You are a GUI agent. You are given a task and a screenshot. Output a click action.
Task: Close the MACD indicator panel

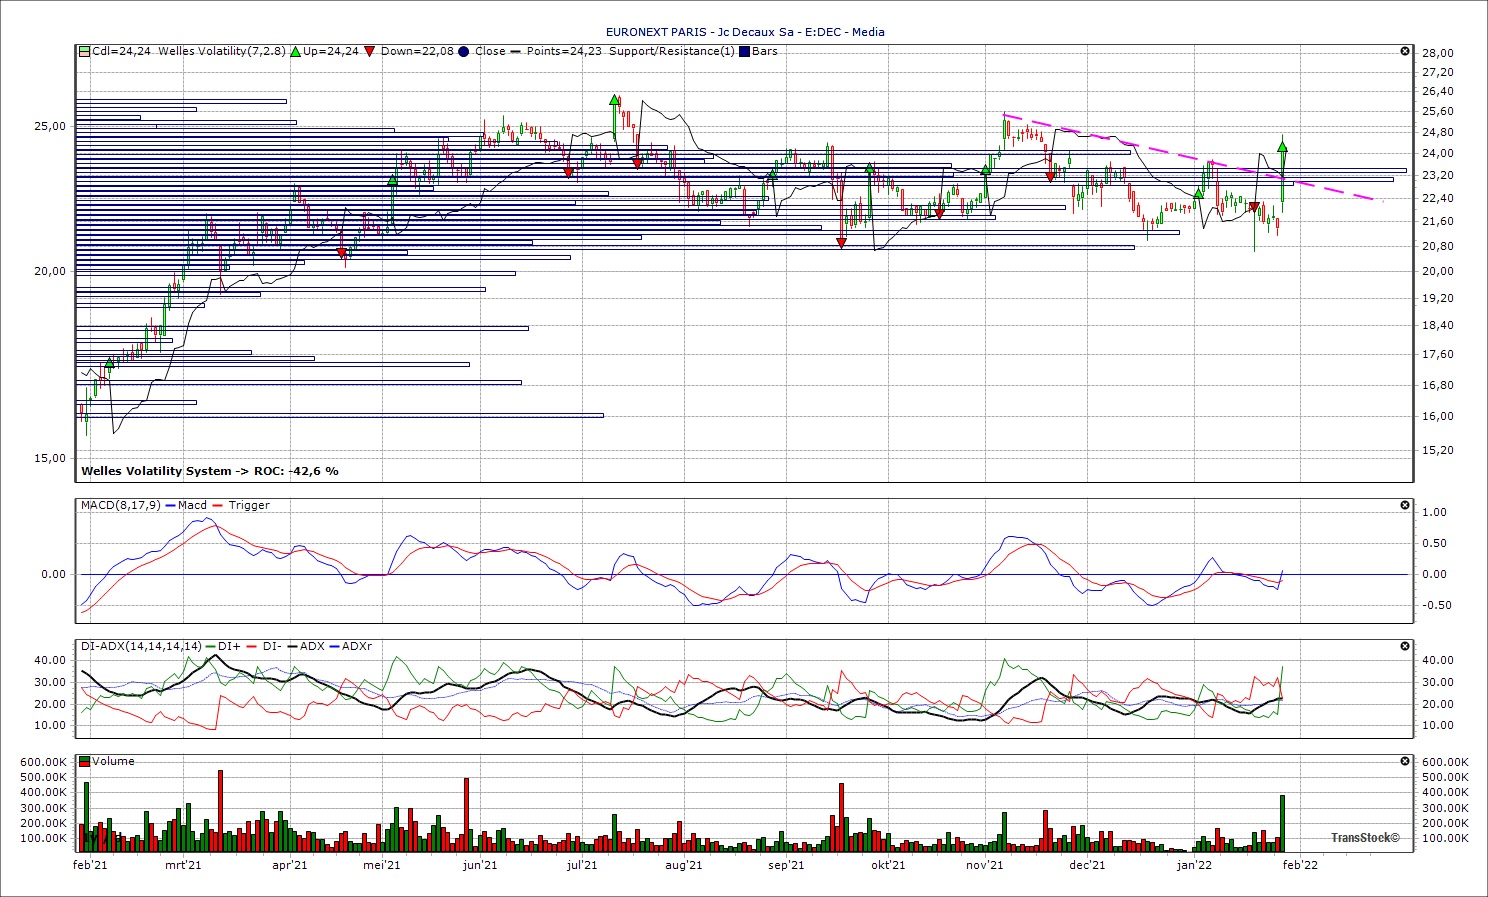[x=1405, y=505]
